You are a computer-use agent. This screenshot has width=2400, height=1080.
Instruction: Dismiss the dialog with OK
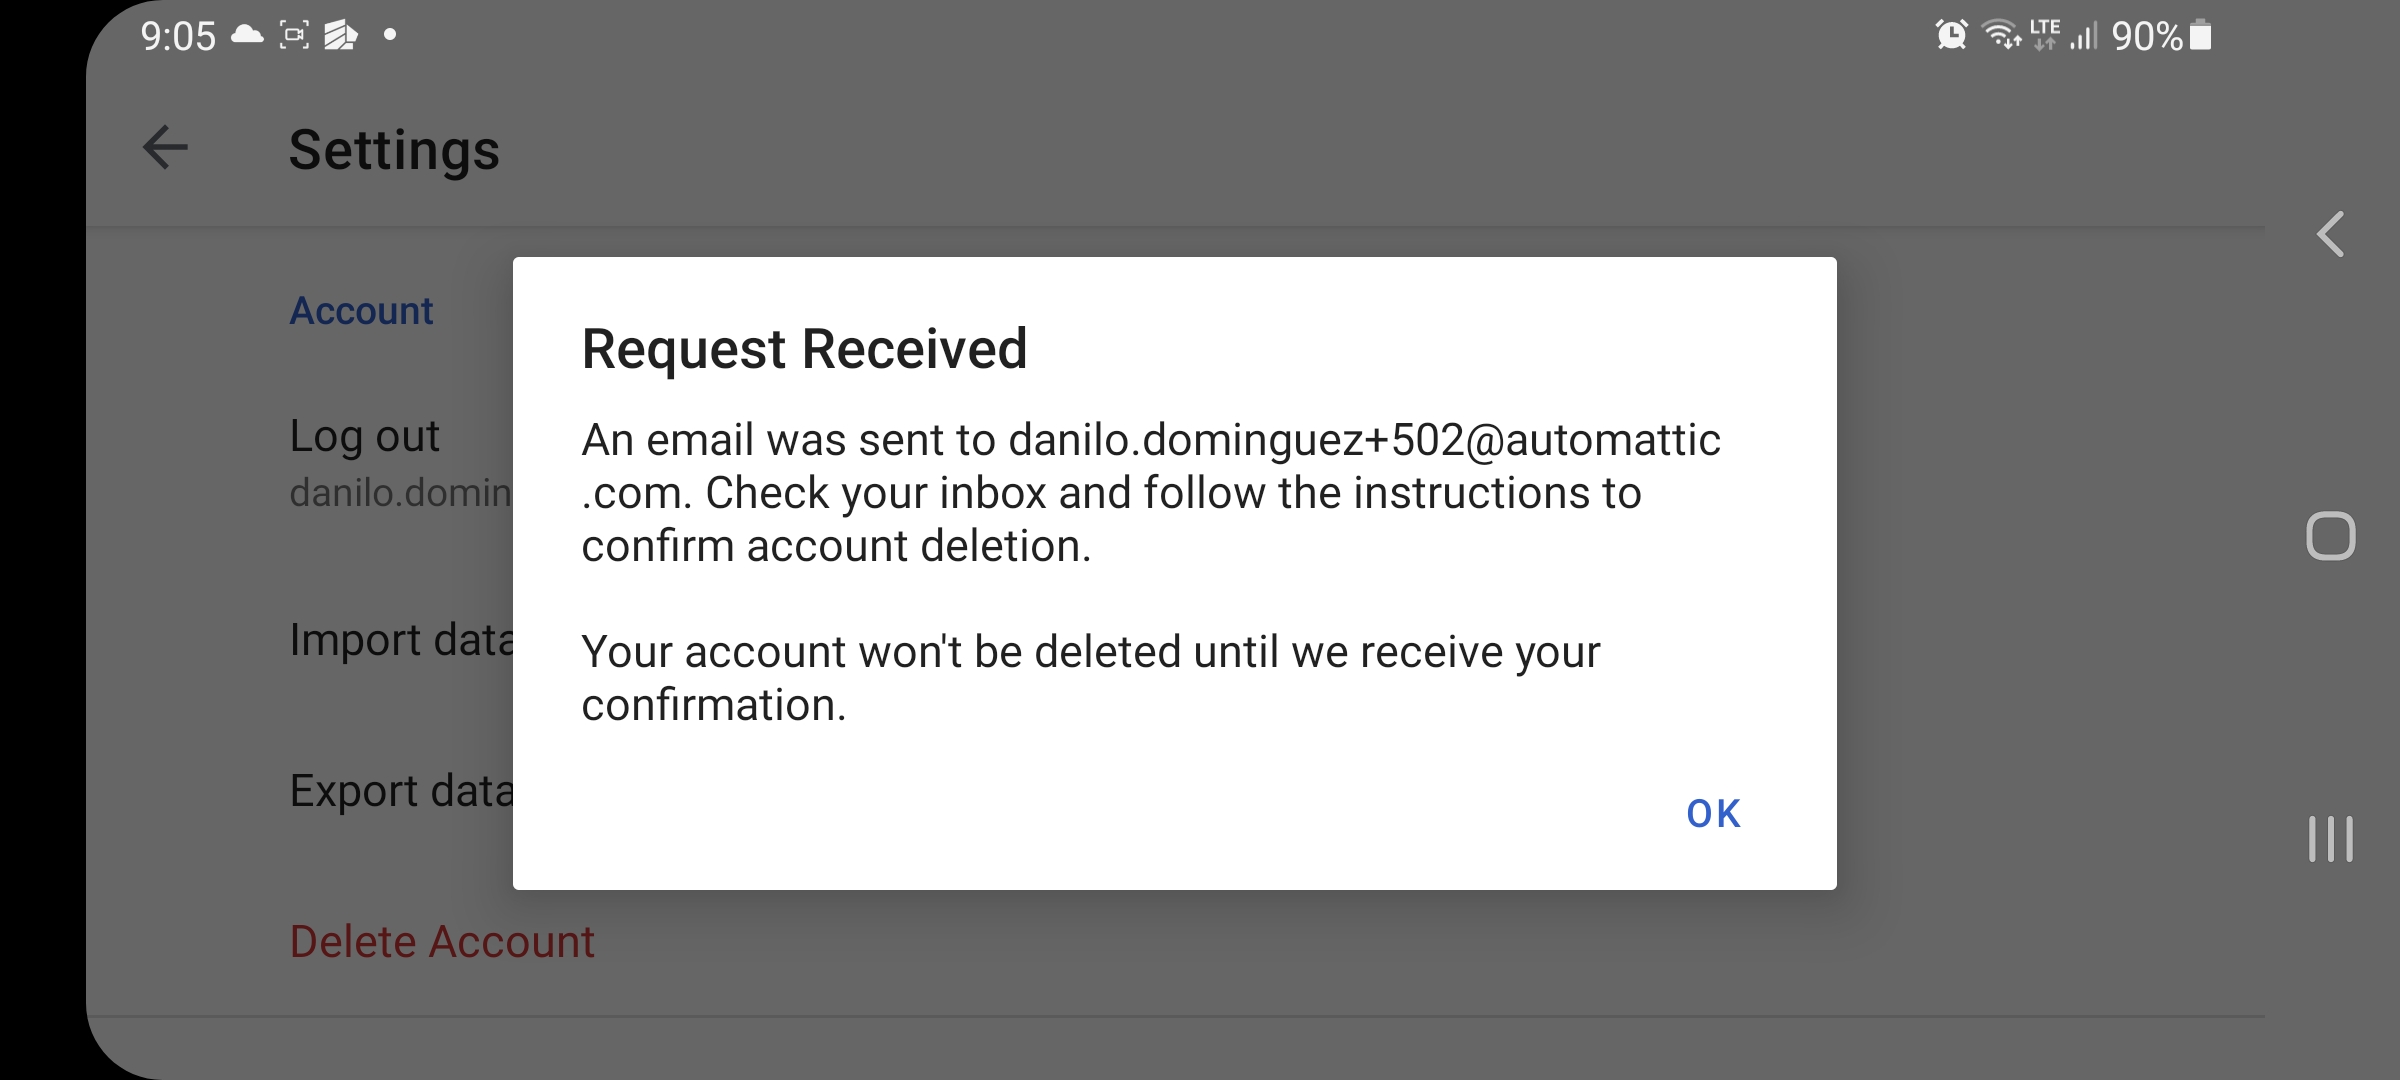(1713, 814)
